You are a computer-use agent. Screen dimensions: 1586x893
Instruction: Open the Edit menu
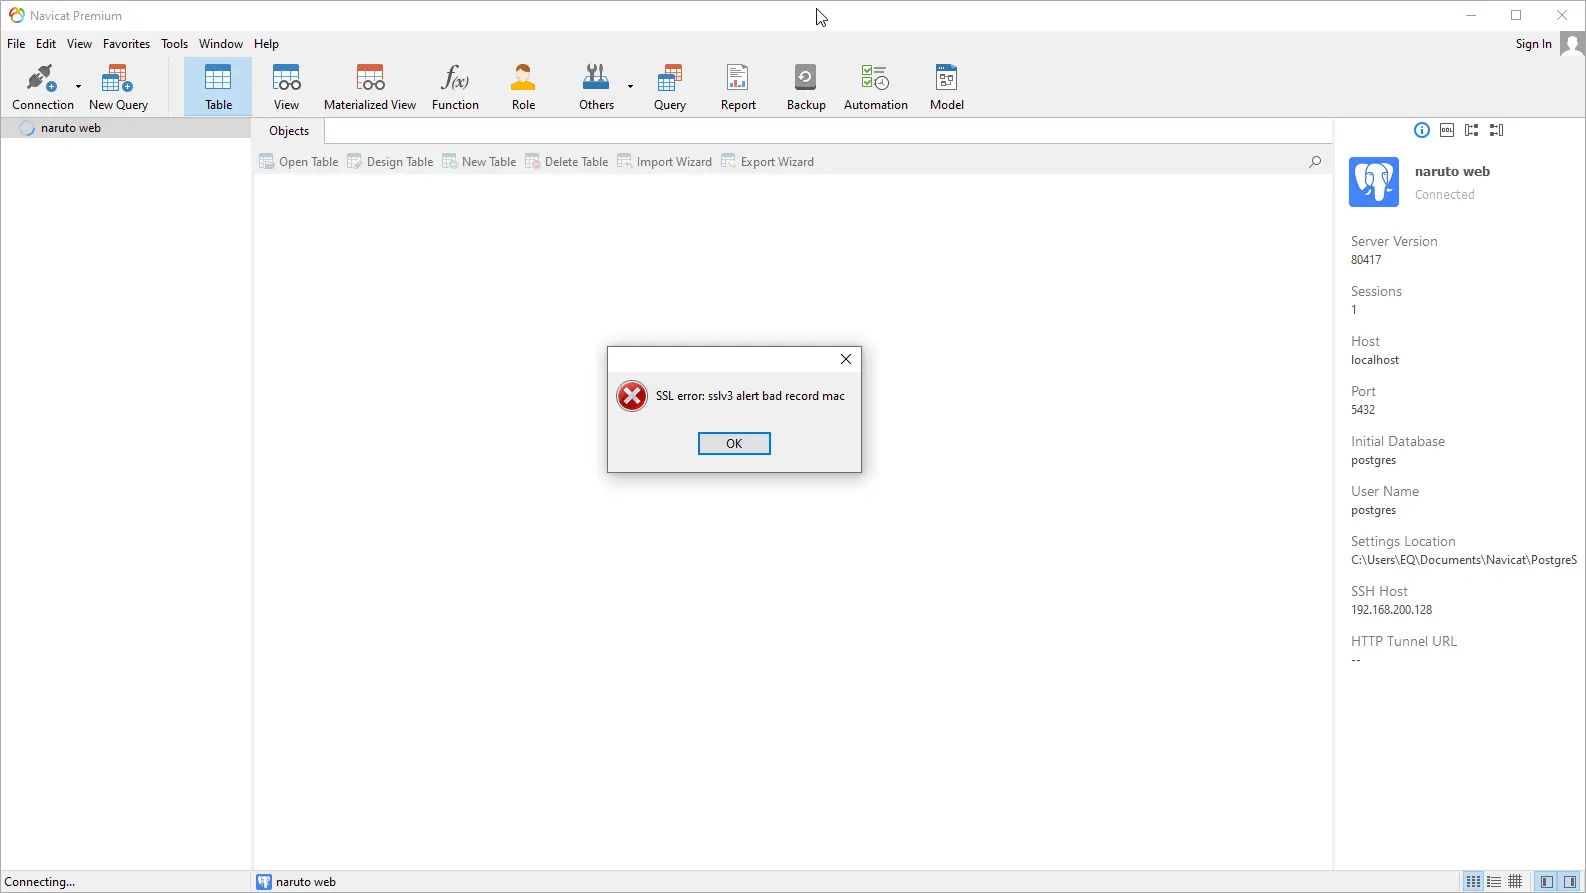[x=46, y=44]
